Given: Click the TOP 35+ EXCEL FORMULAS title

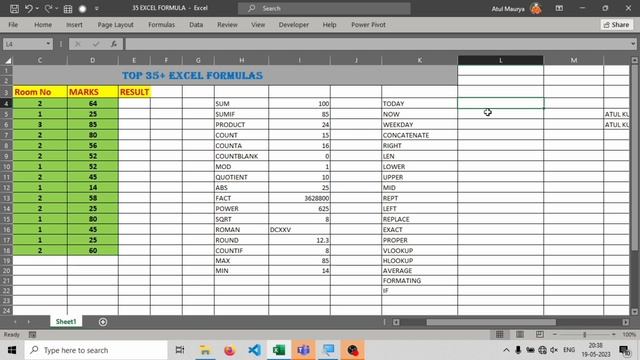Looking at the screenshot, I should pos(192,76).
